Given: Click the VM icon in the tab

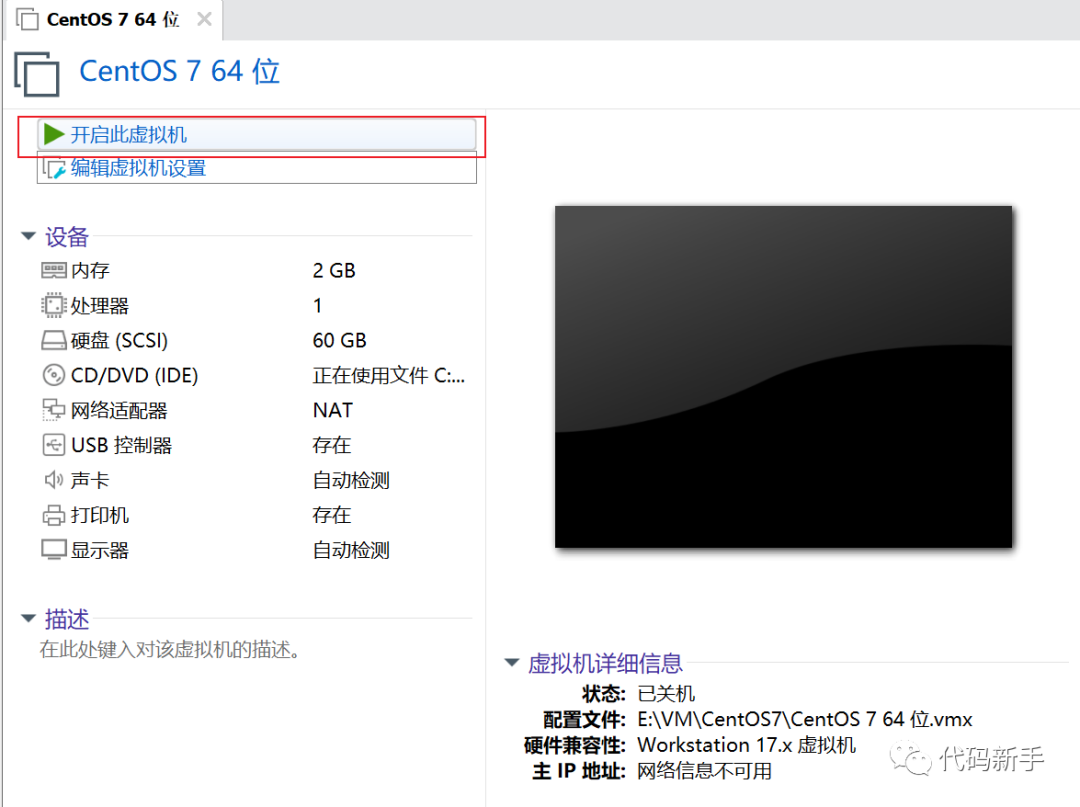Looking at the screenshot, I should click(x=27, y=19).
